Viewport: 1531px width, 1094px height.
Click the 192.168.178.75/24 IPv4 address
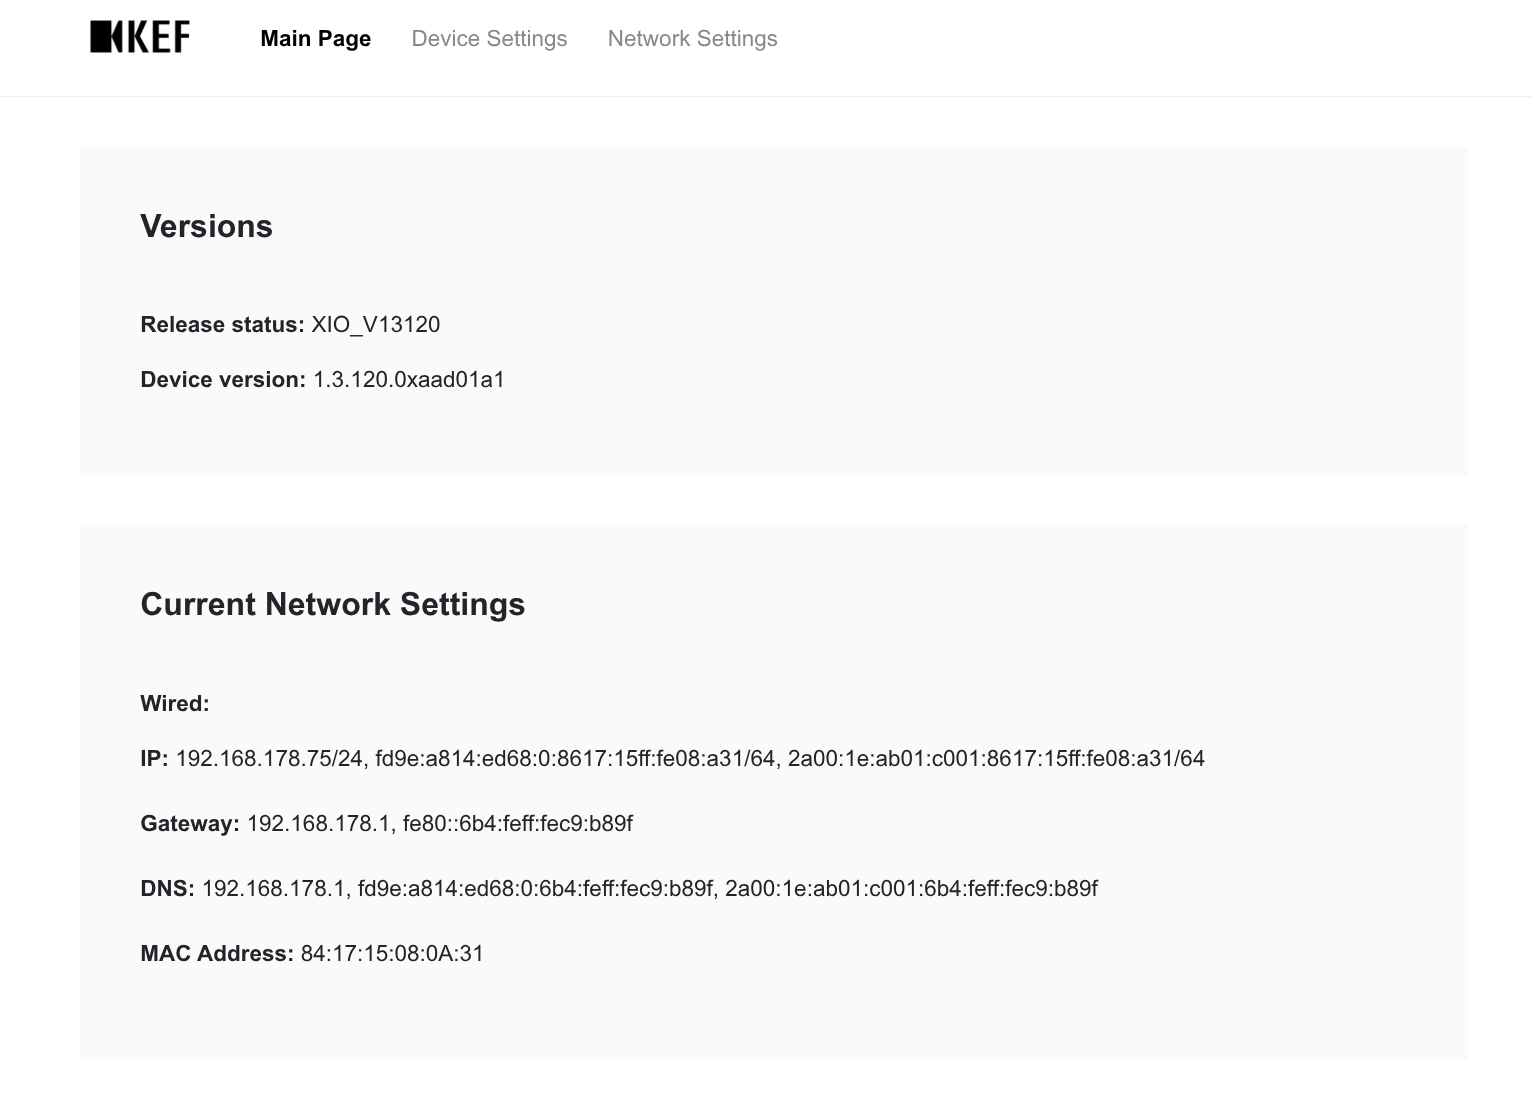pyautogui.click(x=269, y=759)
